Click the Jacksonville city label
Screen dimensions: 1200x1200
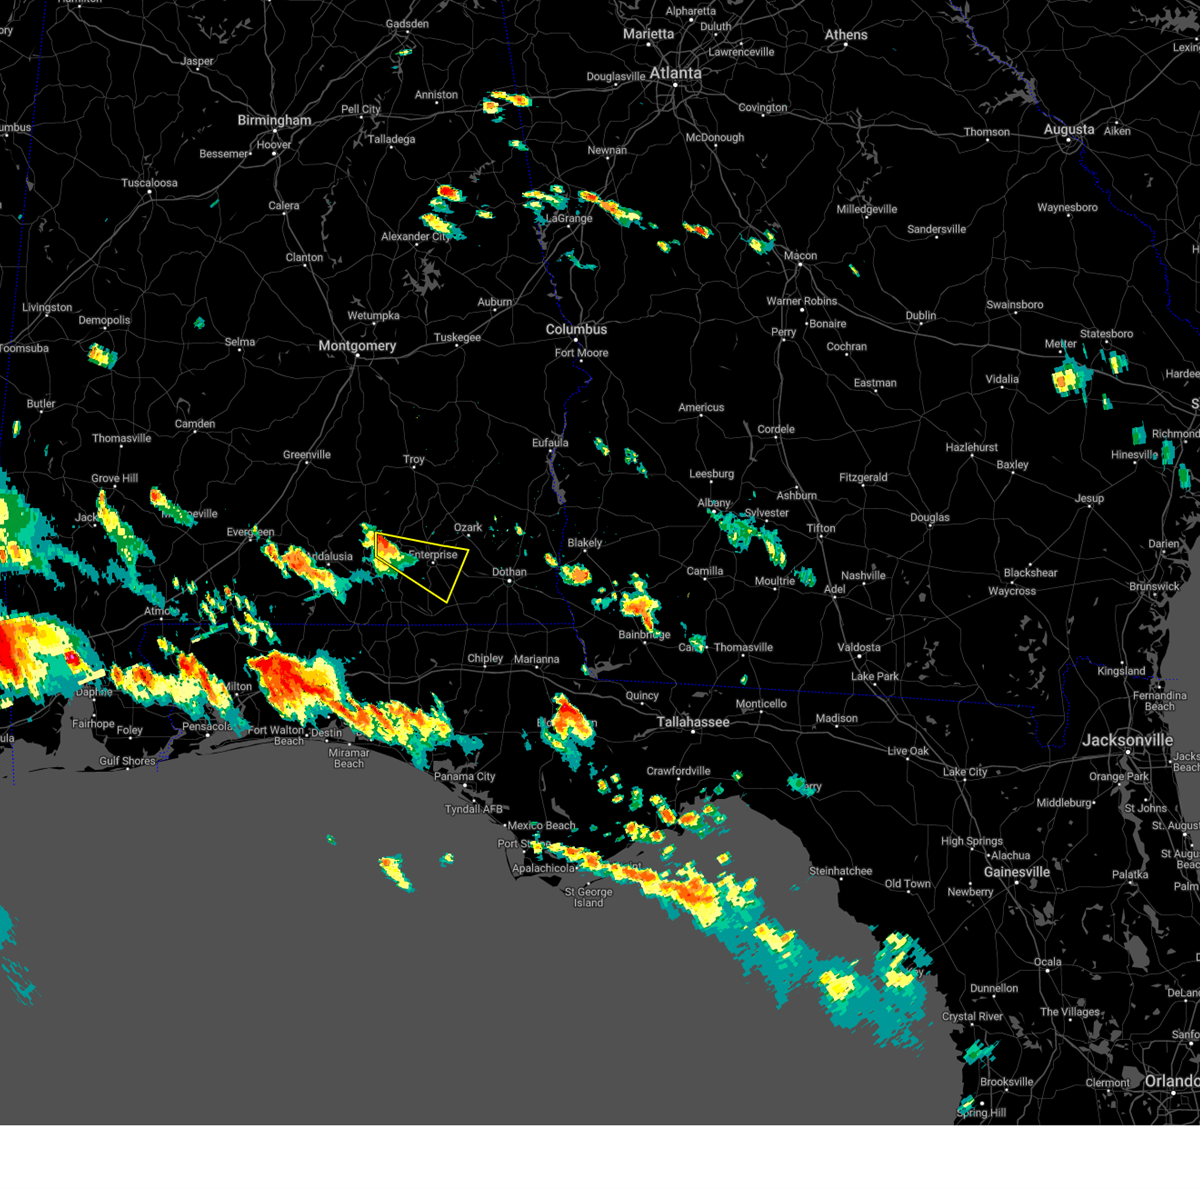click(x=1127, y=740)
